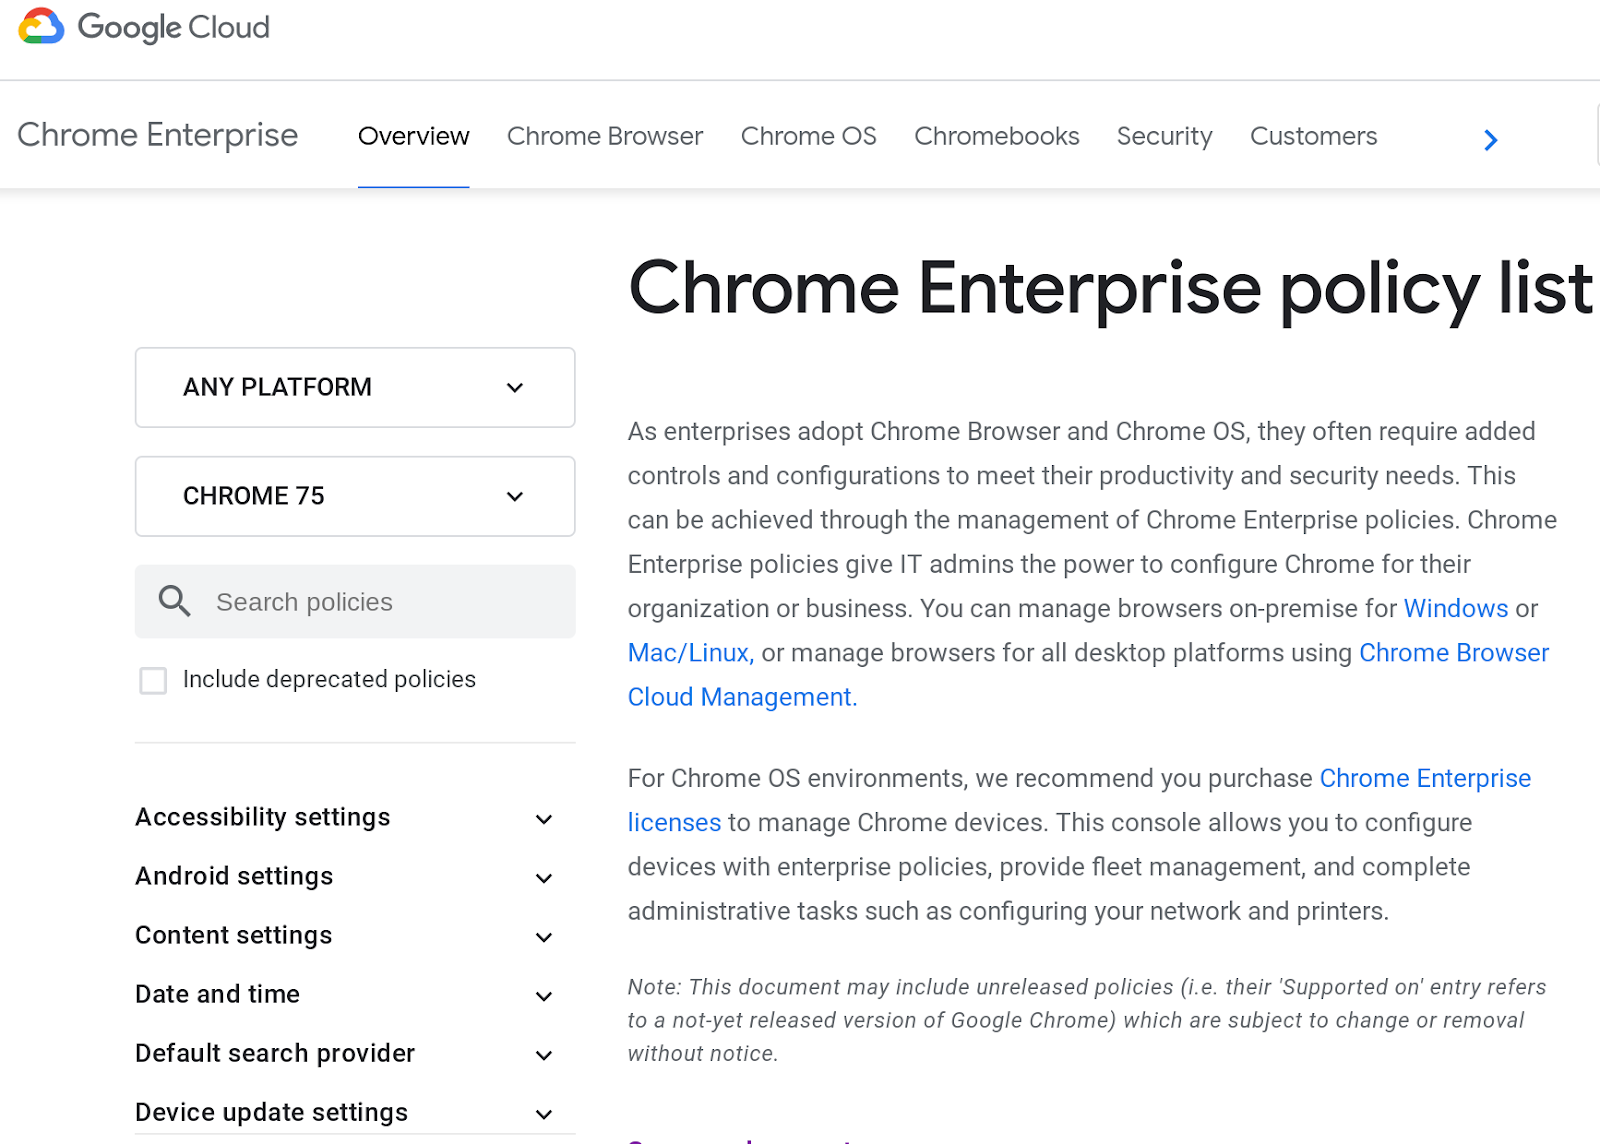Enable Include deprecated policies checkbox

[x=153, y=681]
